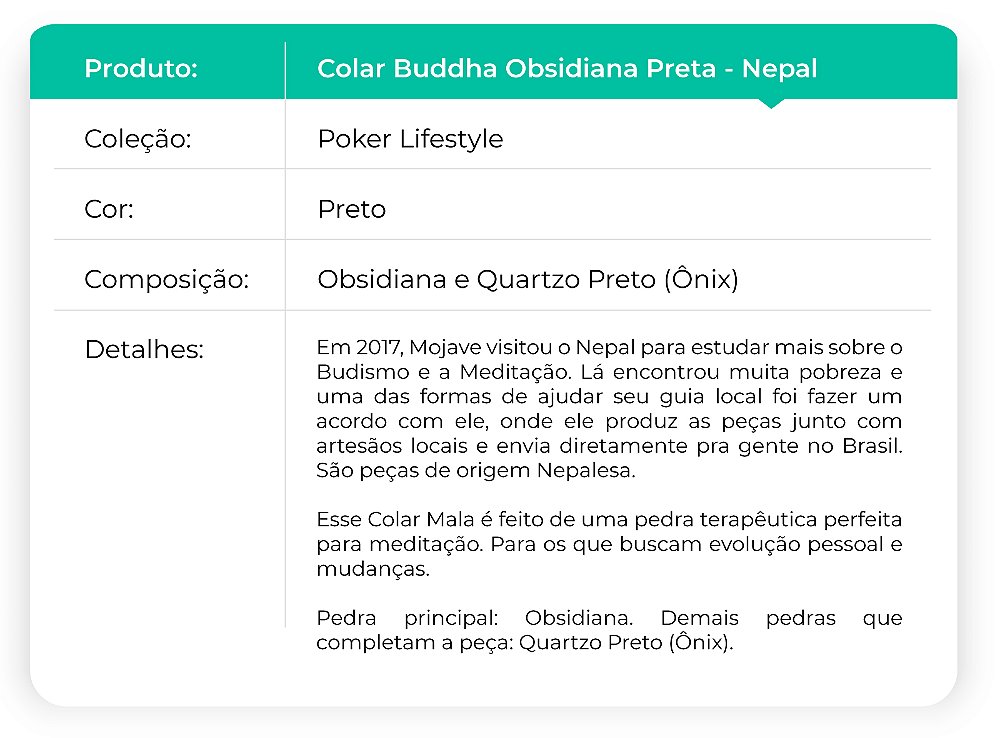Click the "Poker Lifestyle" collection value
This screenshot has width=1000, height=738.
coord(410,139)
